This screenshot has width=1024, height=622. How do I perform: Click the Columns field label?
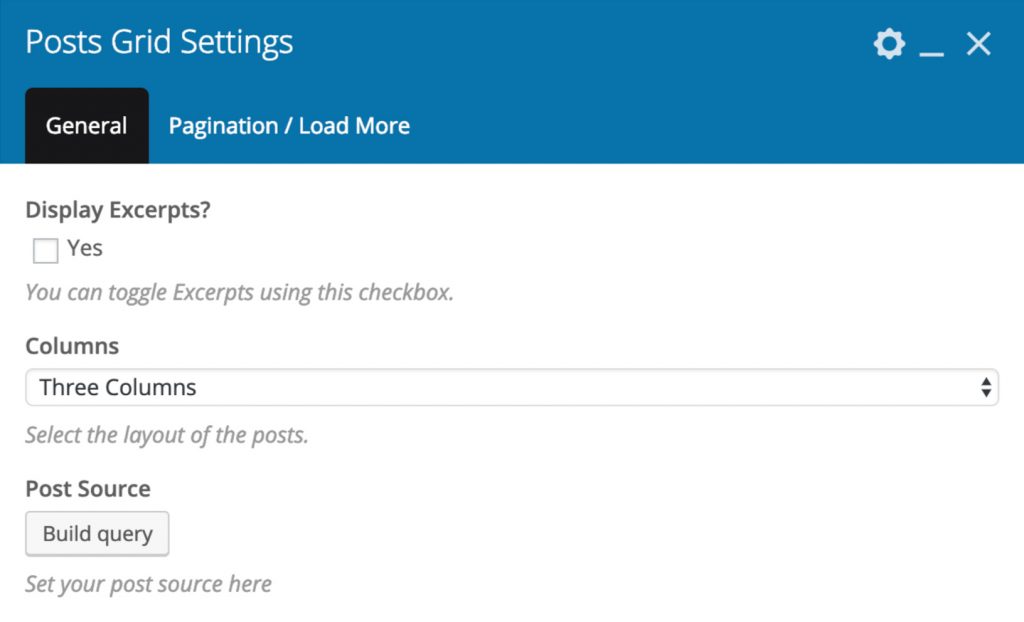[72, 346]
